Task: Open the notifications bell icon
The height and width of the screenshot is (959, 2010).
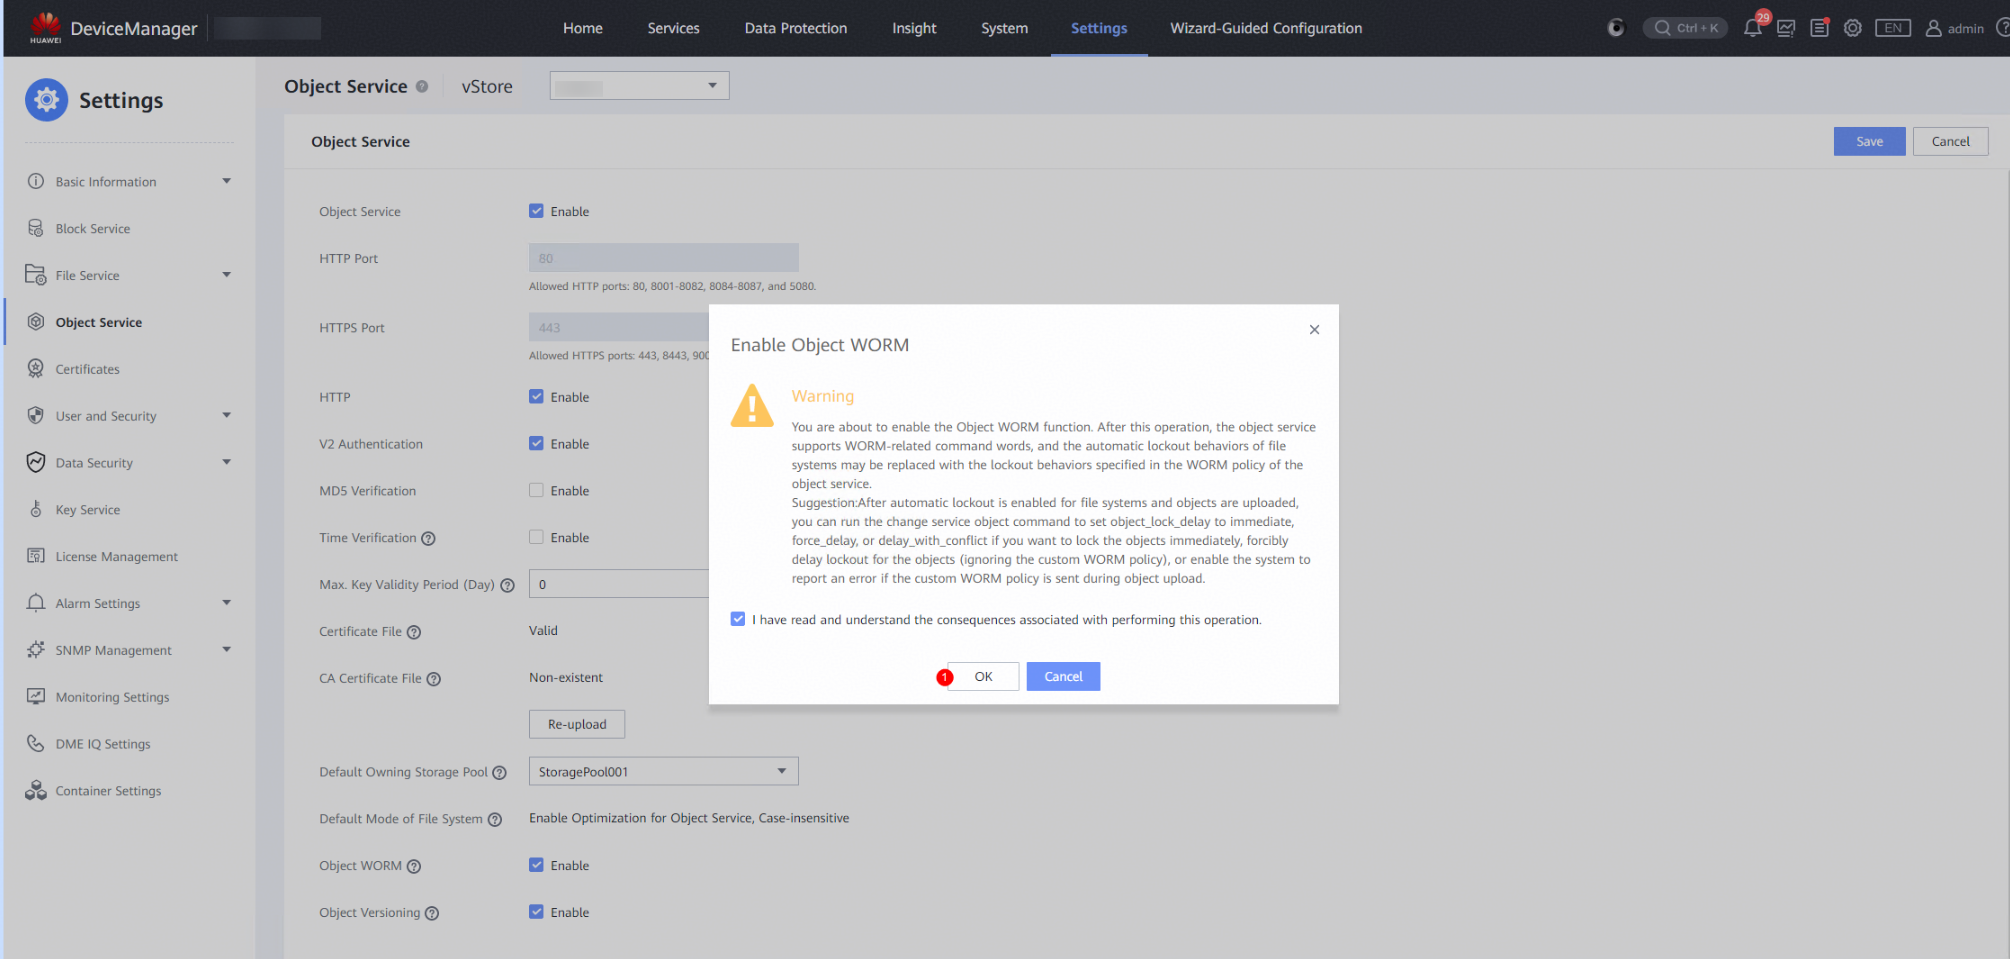Action: click(x=1753, y=28)
